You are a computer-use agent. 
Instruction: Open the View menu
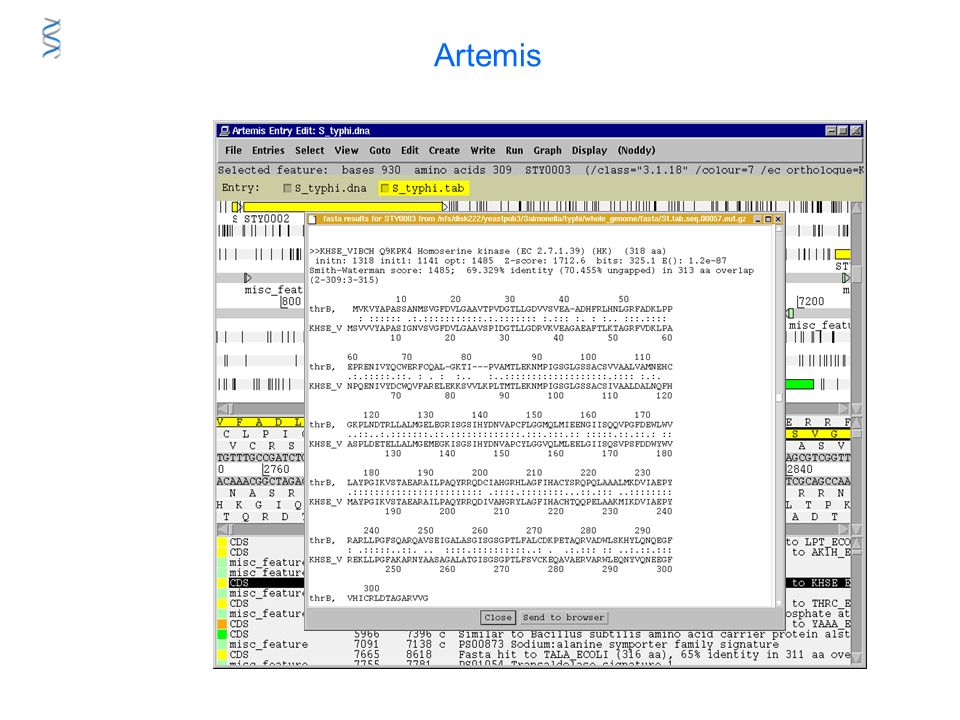tap(346, 150)
